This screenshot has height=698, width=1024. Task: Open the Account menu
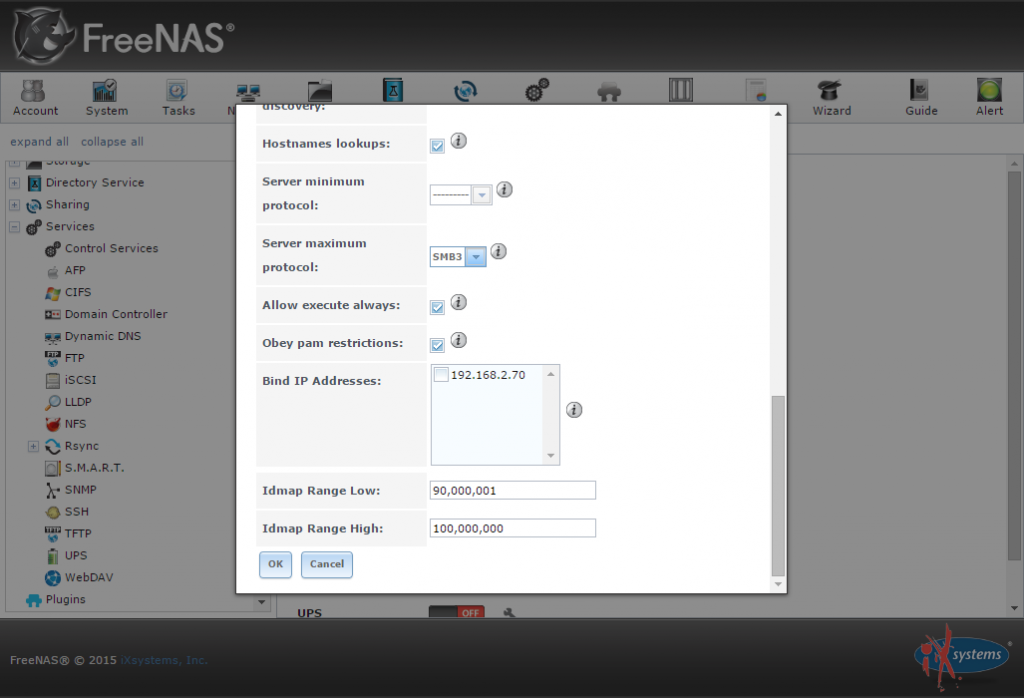tap(35, 97)
